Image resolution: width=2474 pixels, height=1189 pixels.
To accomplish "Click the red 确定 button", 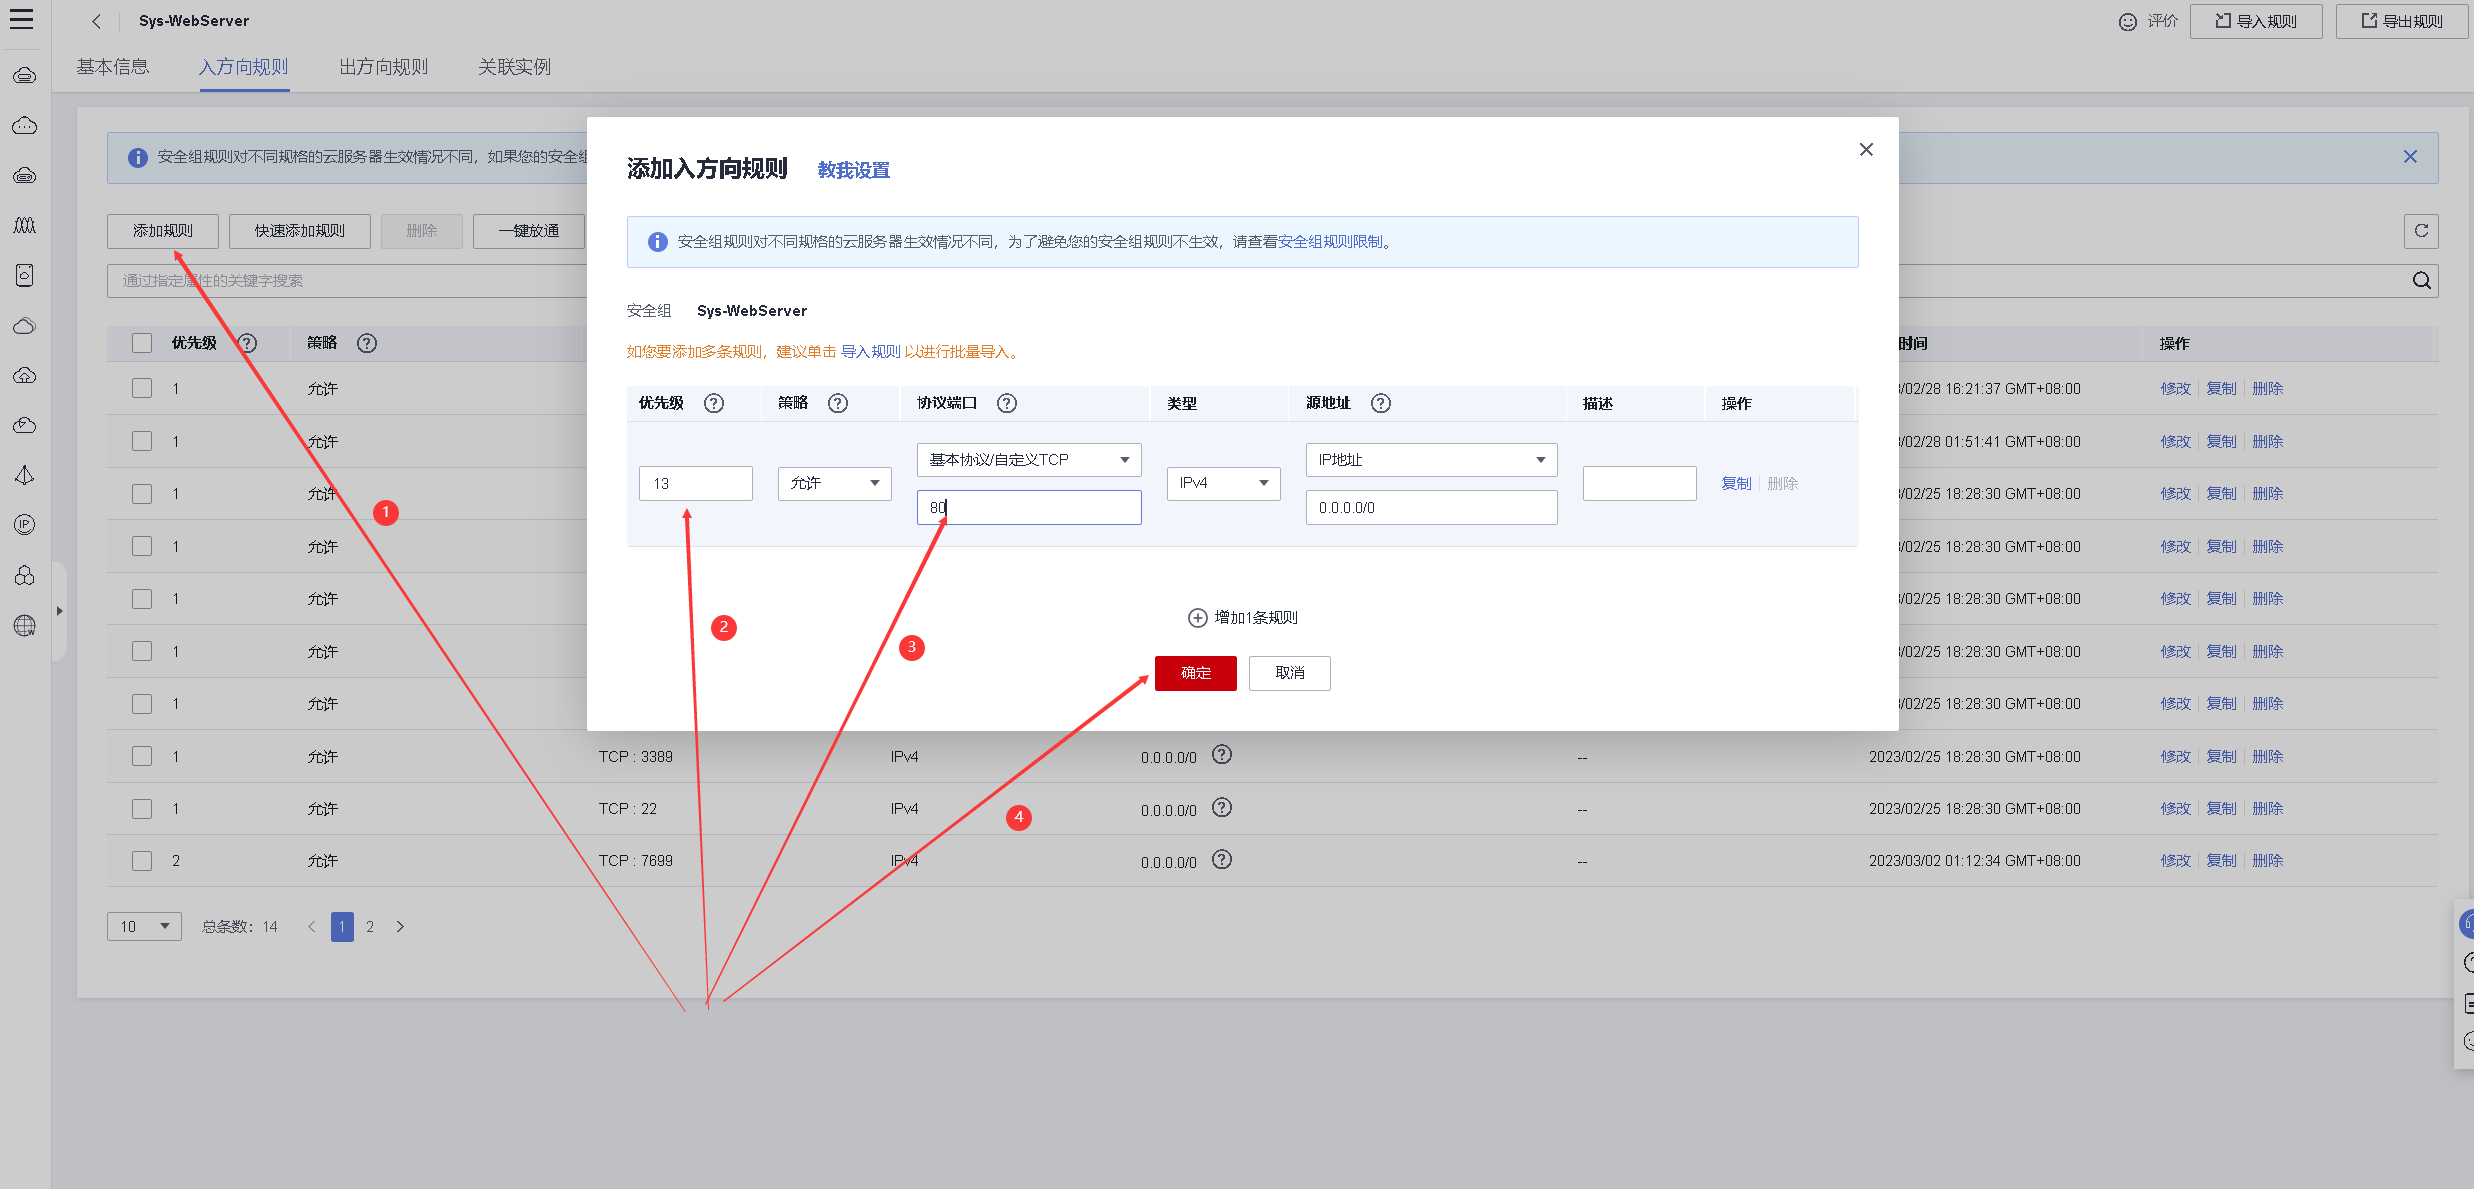I will click(1195, 673).
